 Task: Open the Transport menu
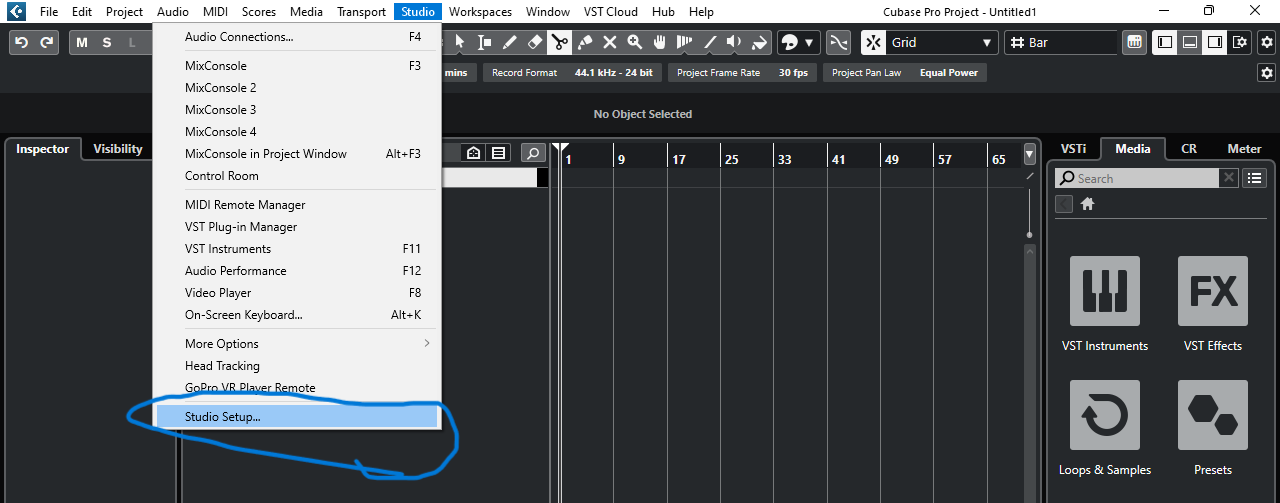(x=361, y=12)
